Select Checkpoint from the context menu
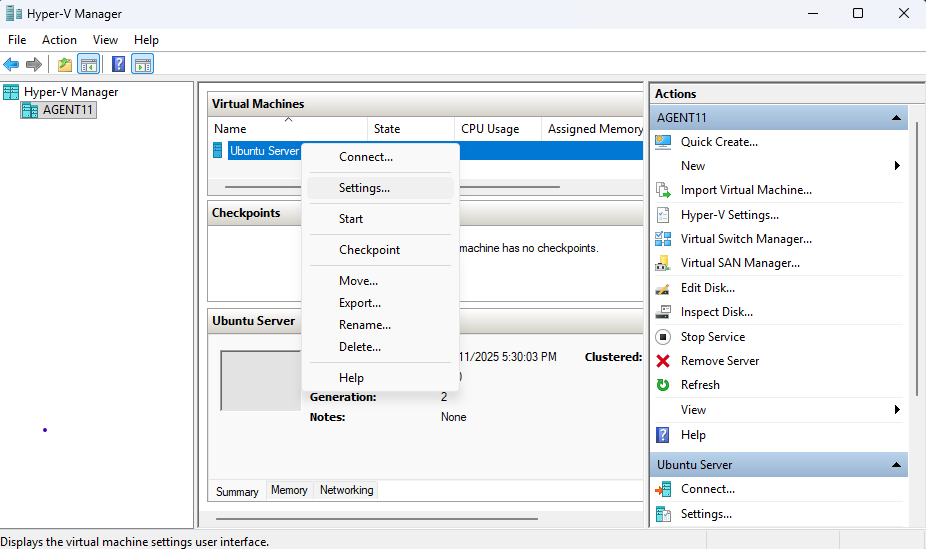 pyautogui.click(x=369, y=250)
